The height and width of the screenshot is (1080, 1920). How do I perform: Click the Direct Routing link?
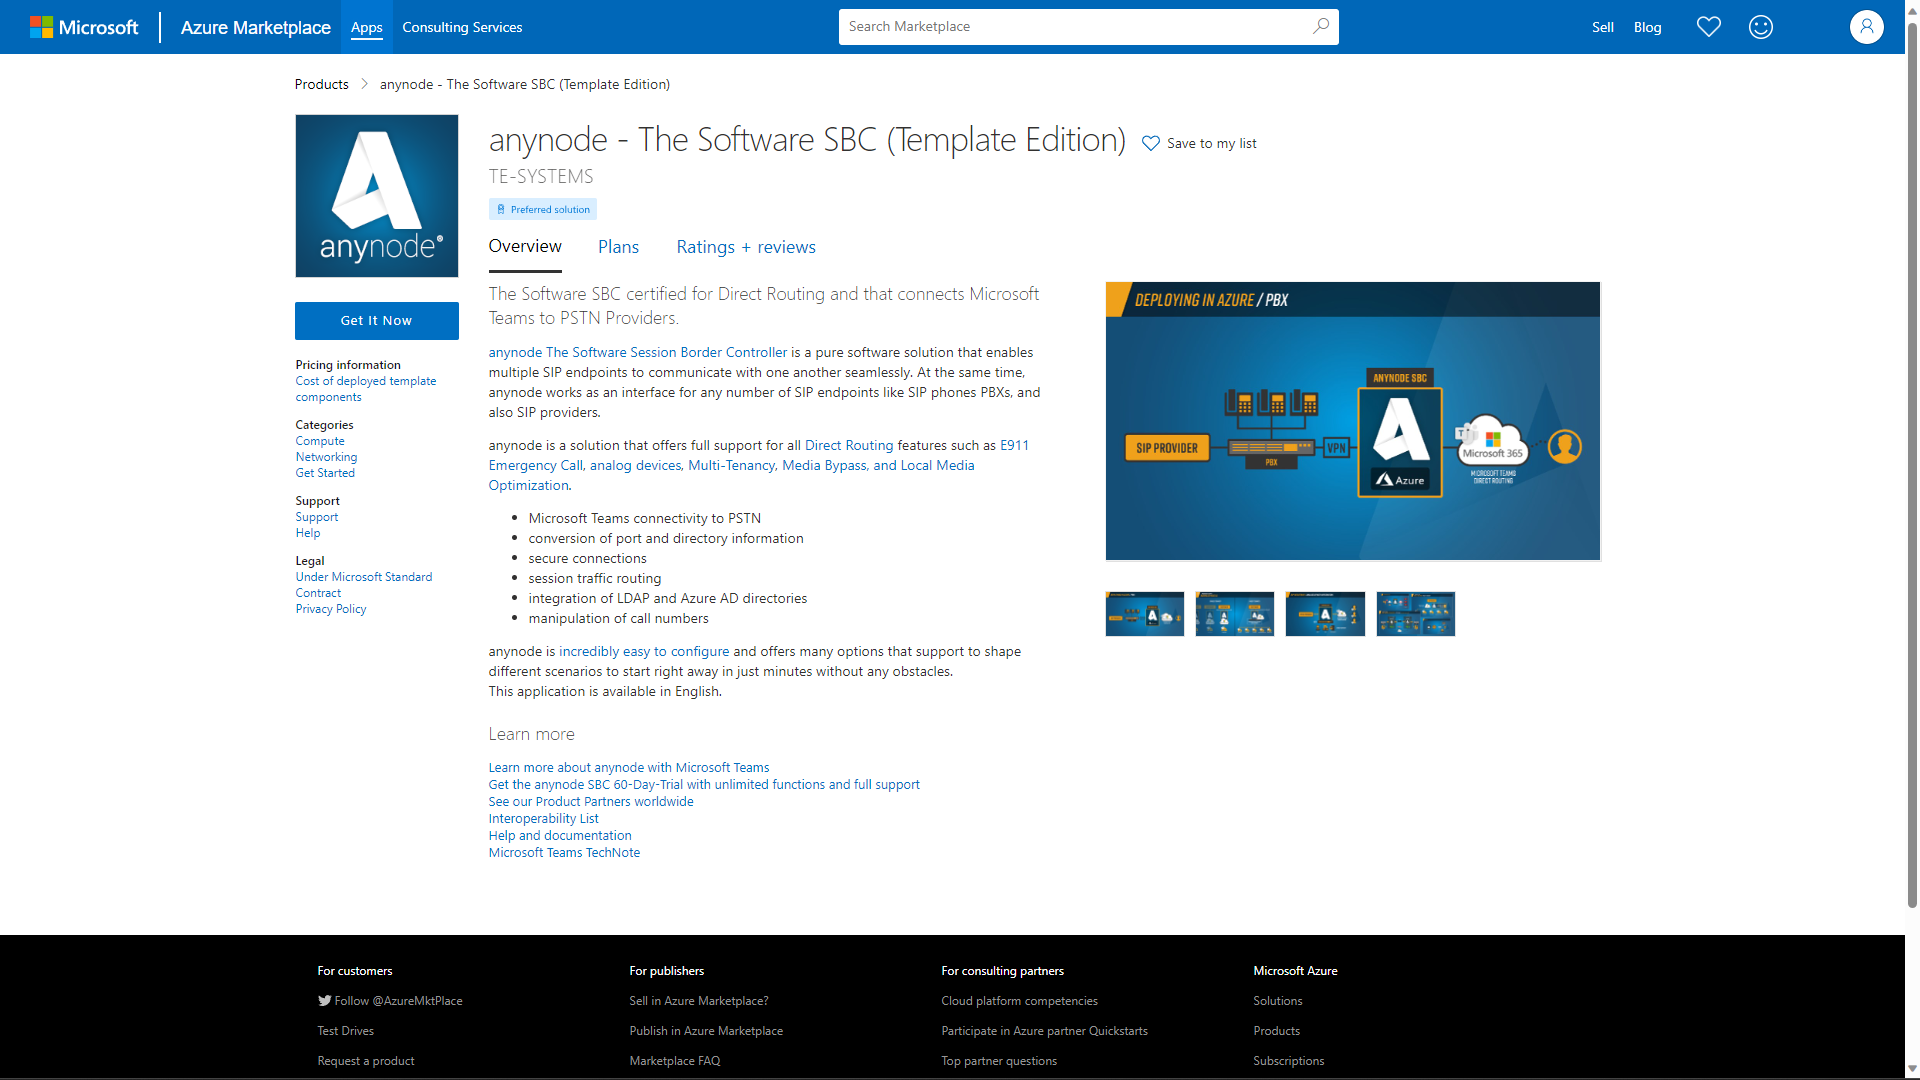coord(849,445)
